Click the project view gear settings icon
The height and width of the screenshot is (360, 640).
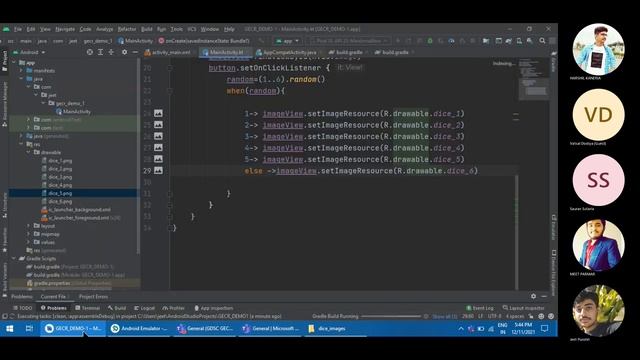(x=124, y=52)
